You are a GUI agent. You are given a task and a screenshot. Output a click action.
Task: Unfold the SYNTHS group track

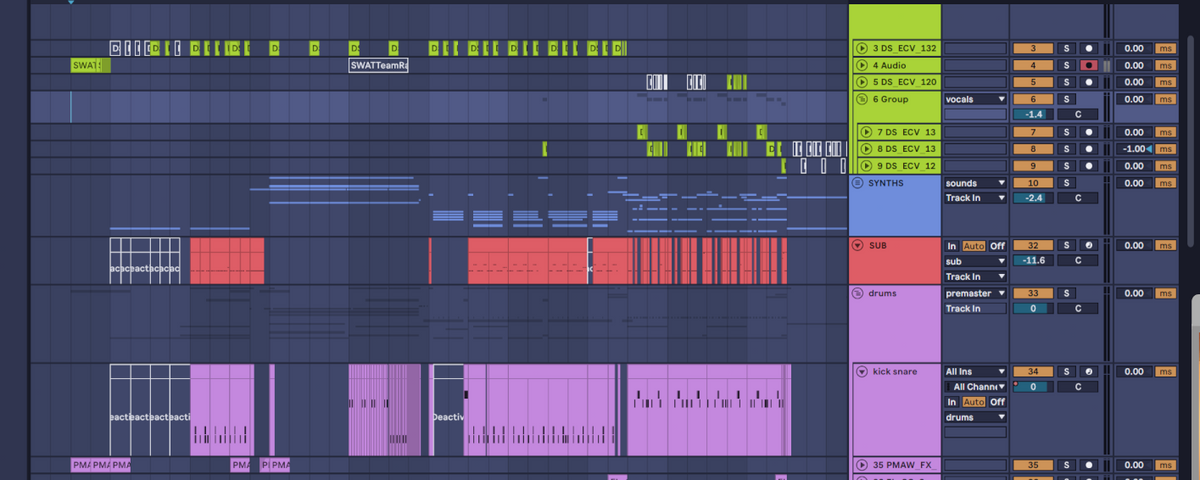click(x=857, y=183)
